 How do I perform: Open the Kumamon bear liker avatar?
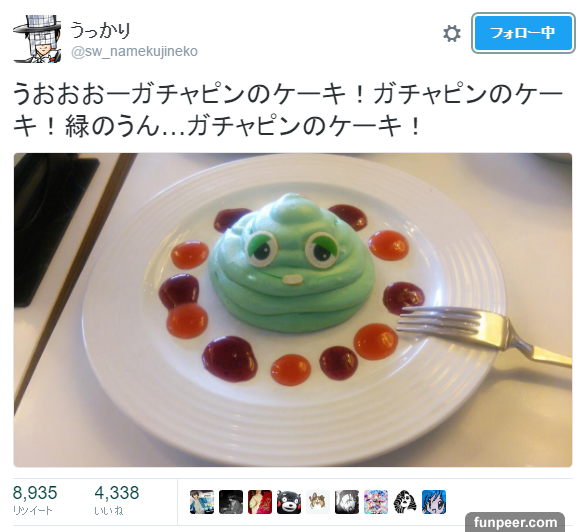pos(289,502)
